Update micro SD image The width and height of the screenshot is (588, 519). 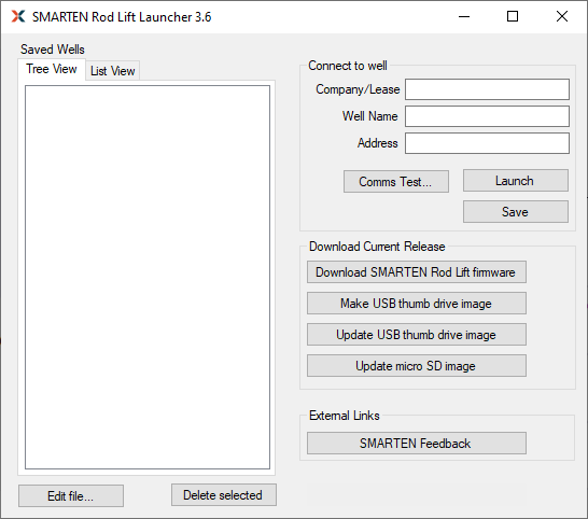click(417, 365)
